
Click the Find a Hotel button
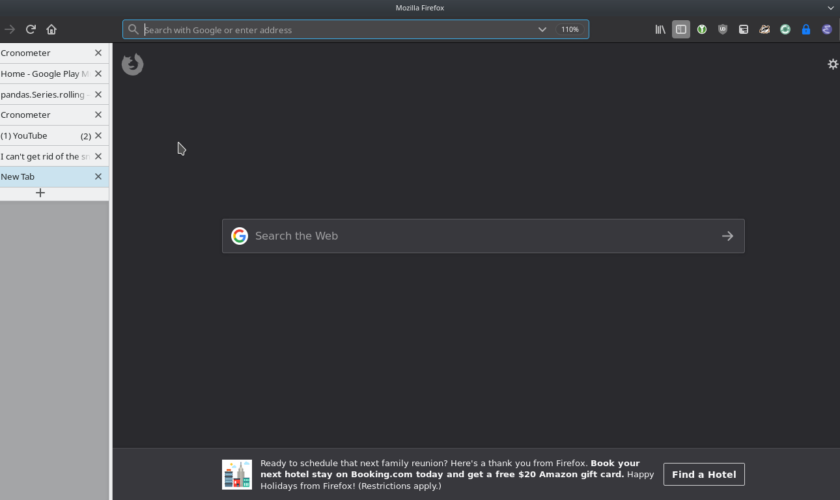click(704, 474)
